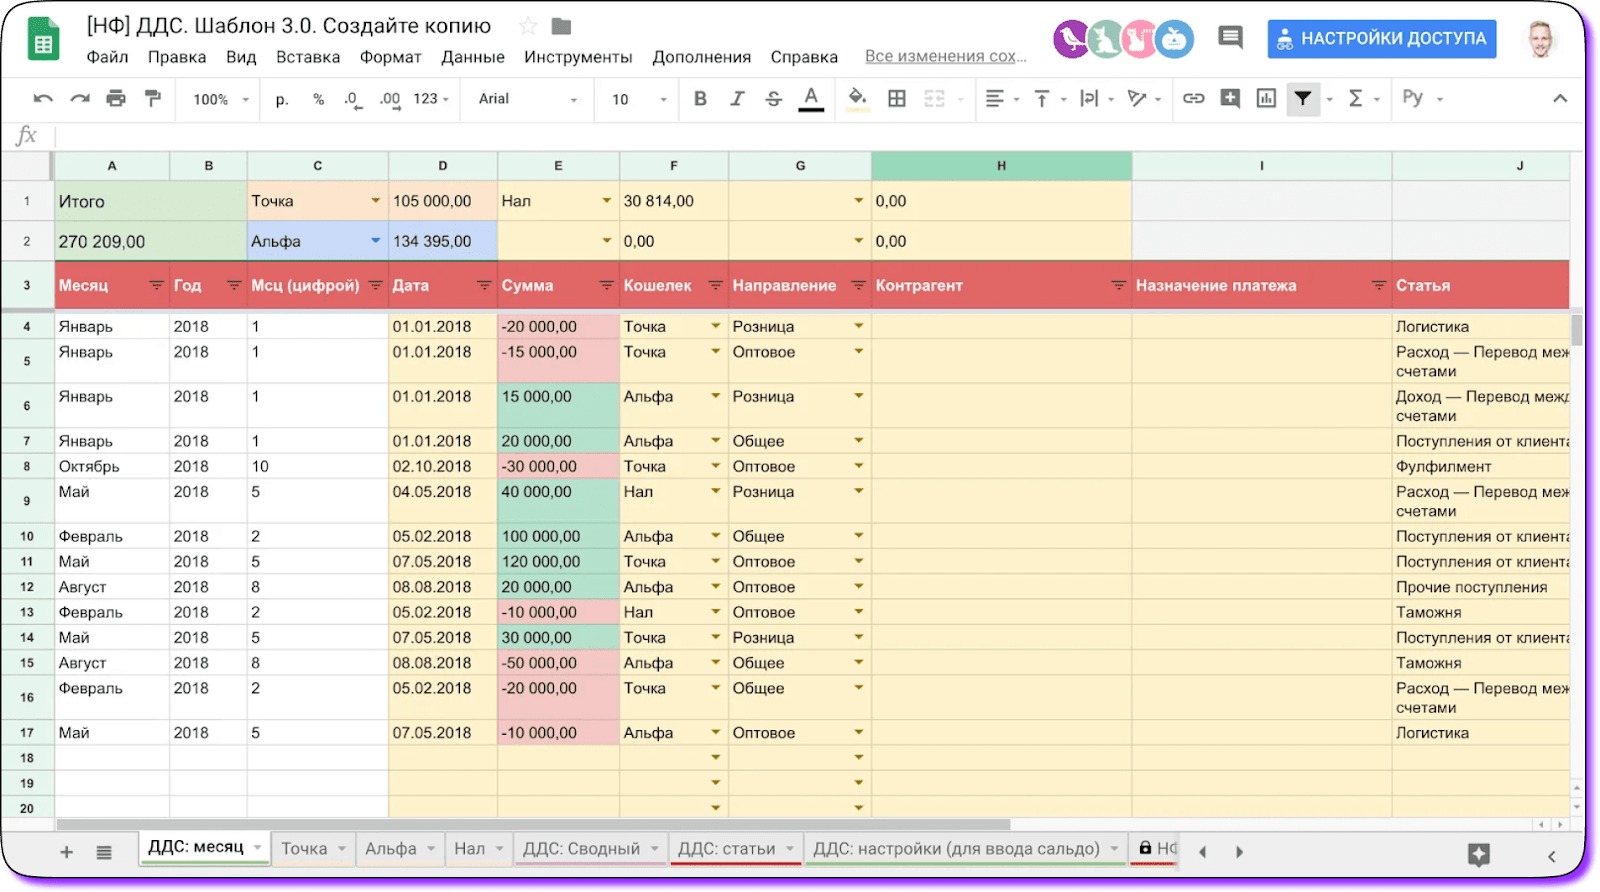Open the fill color bucket picker
The width and height of the screenshot is (1600, 892).
click(x=857, y=98)
